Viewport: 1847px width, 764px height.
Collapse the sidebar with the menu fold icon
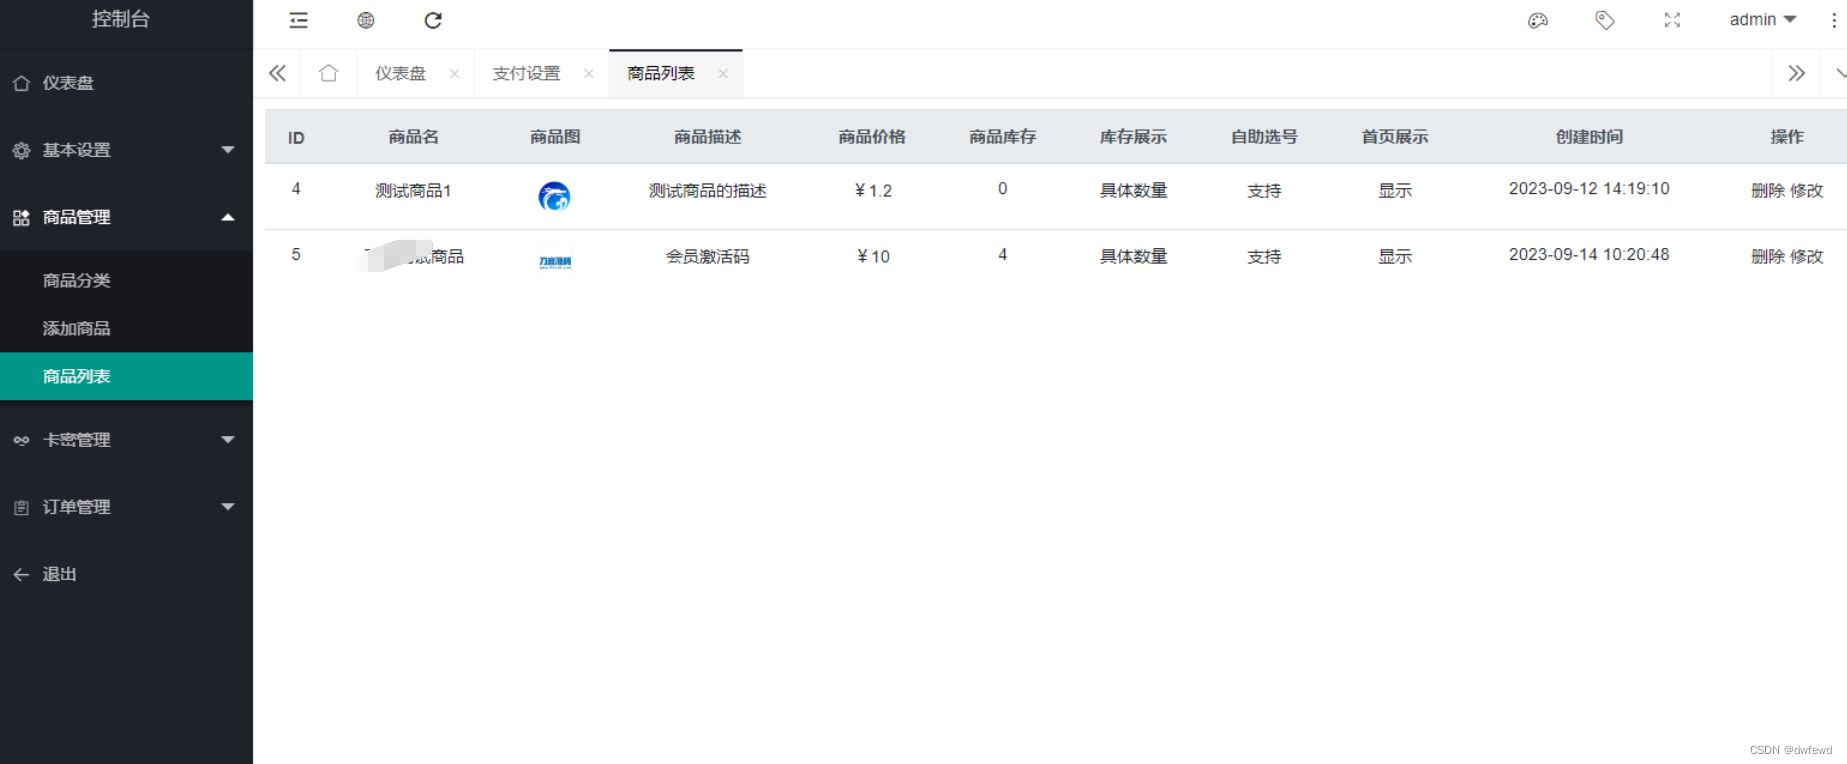(x=298, y=20)
